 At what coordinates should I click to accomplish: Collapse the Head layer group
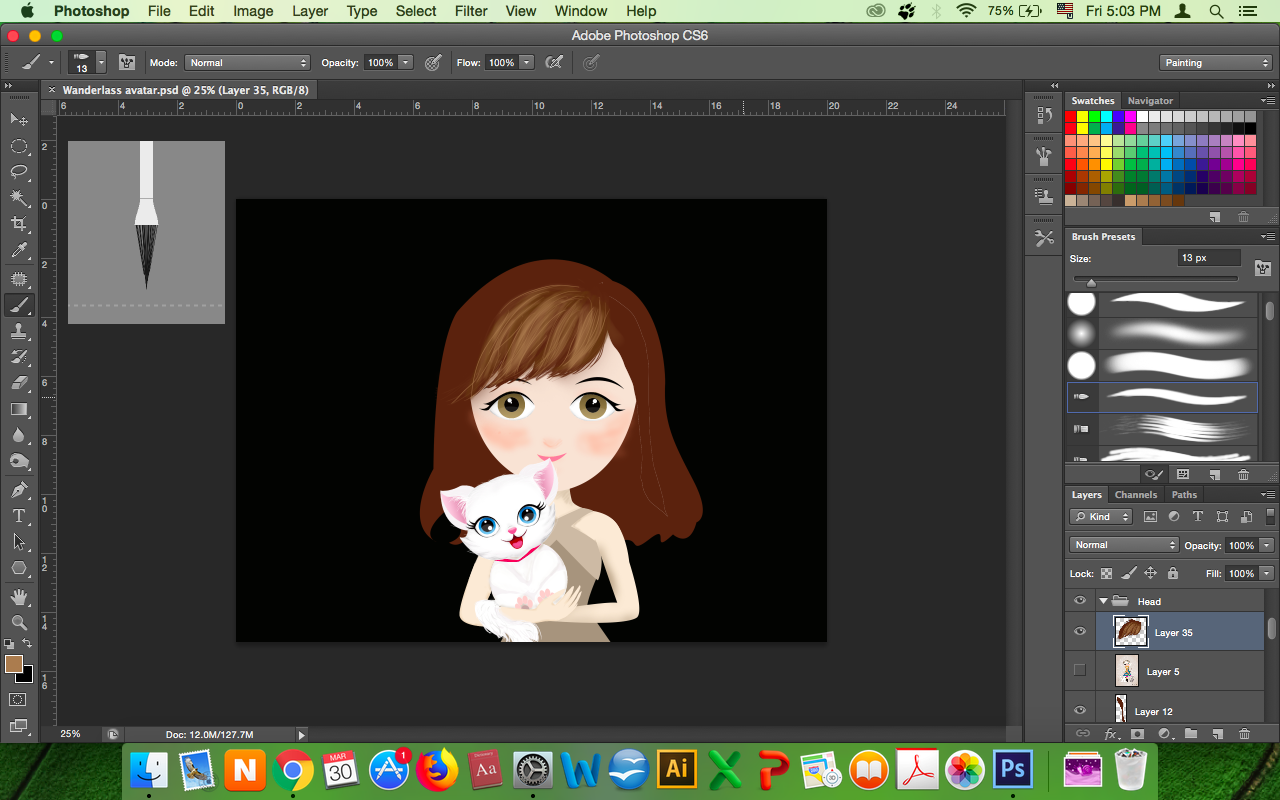coord(1104,601)
